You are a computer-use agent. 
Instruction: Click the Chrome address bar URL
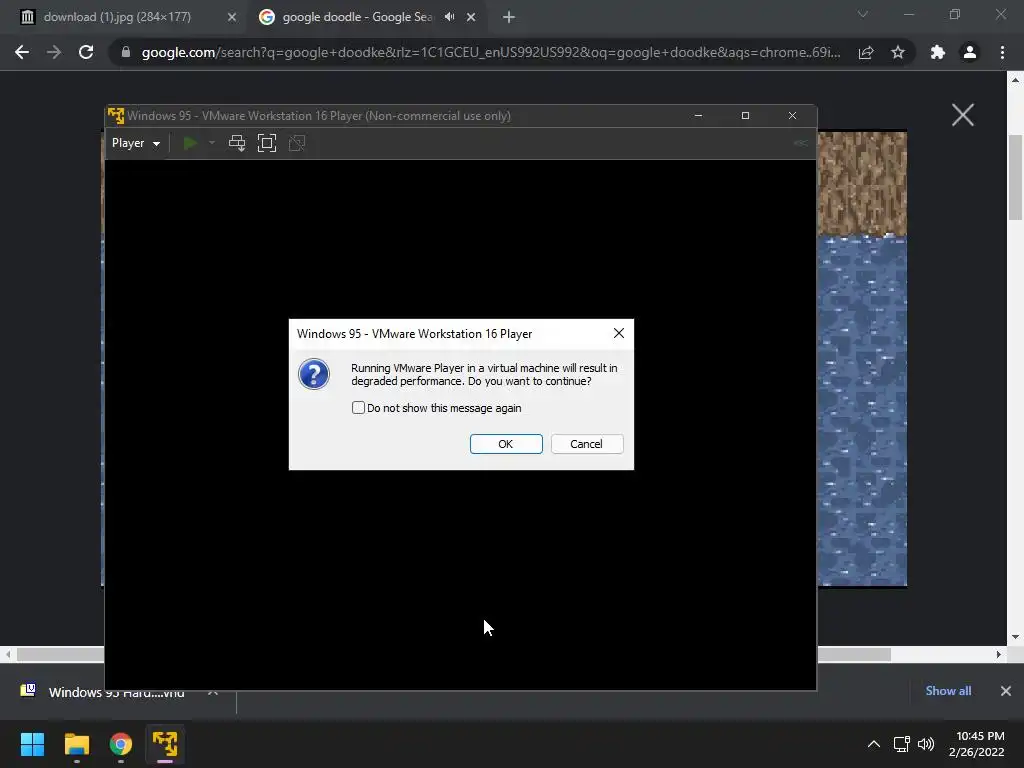tap(491, 52)
